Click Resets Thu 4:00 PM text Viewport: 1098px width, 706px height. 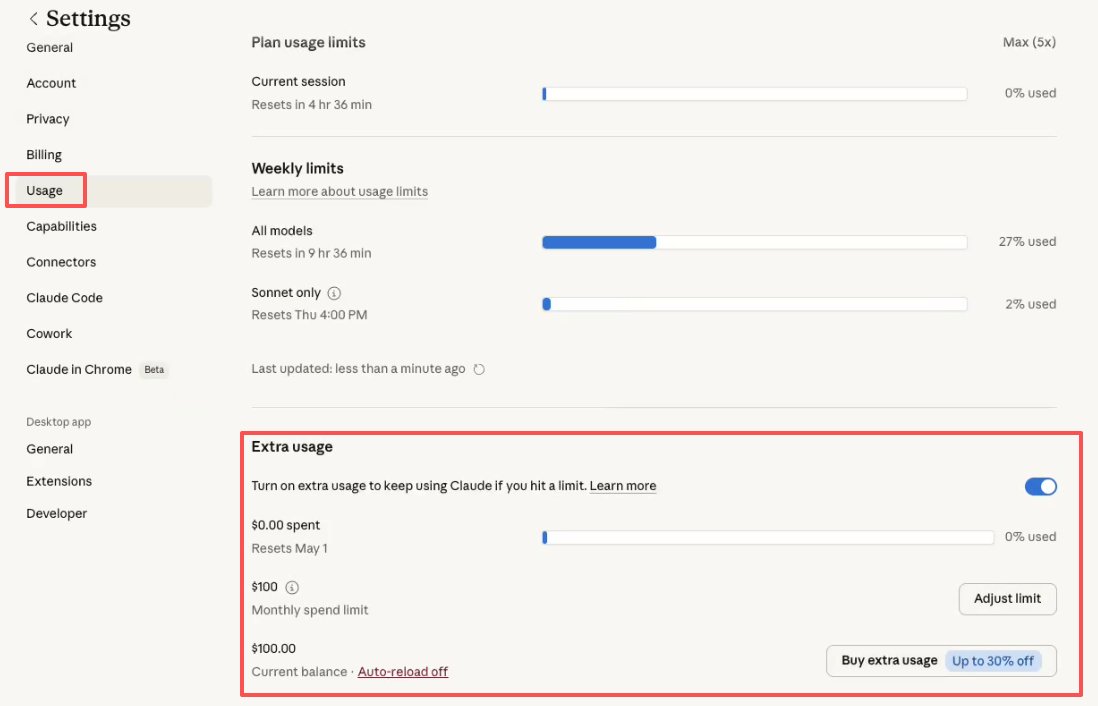tap(309, 314)
